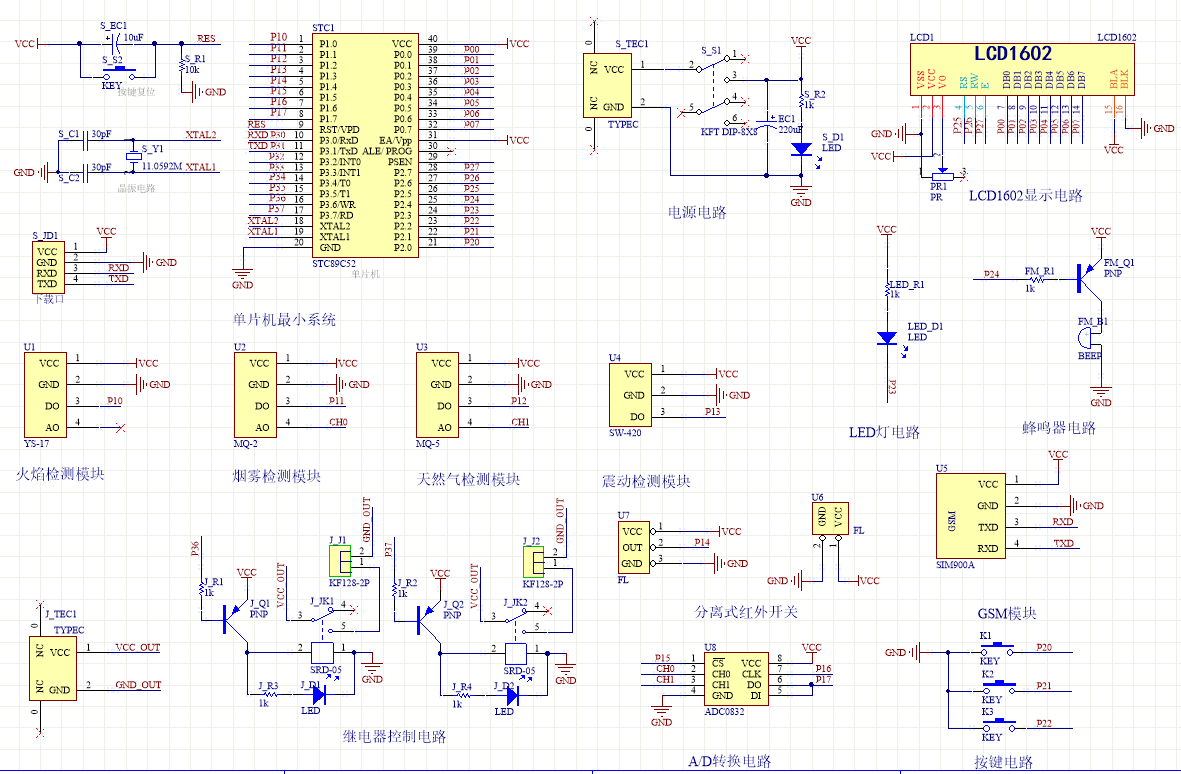This screenshot has height=774, width=1181.
Task: Select the LED_R1 1k resistor
Action: point(887,289)
